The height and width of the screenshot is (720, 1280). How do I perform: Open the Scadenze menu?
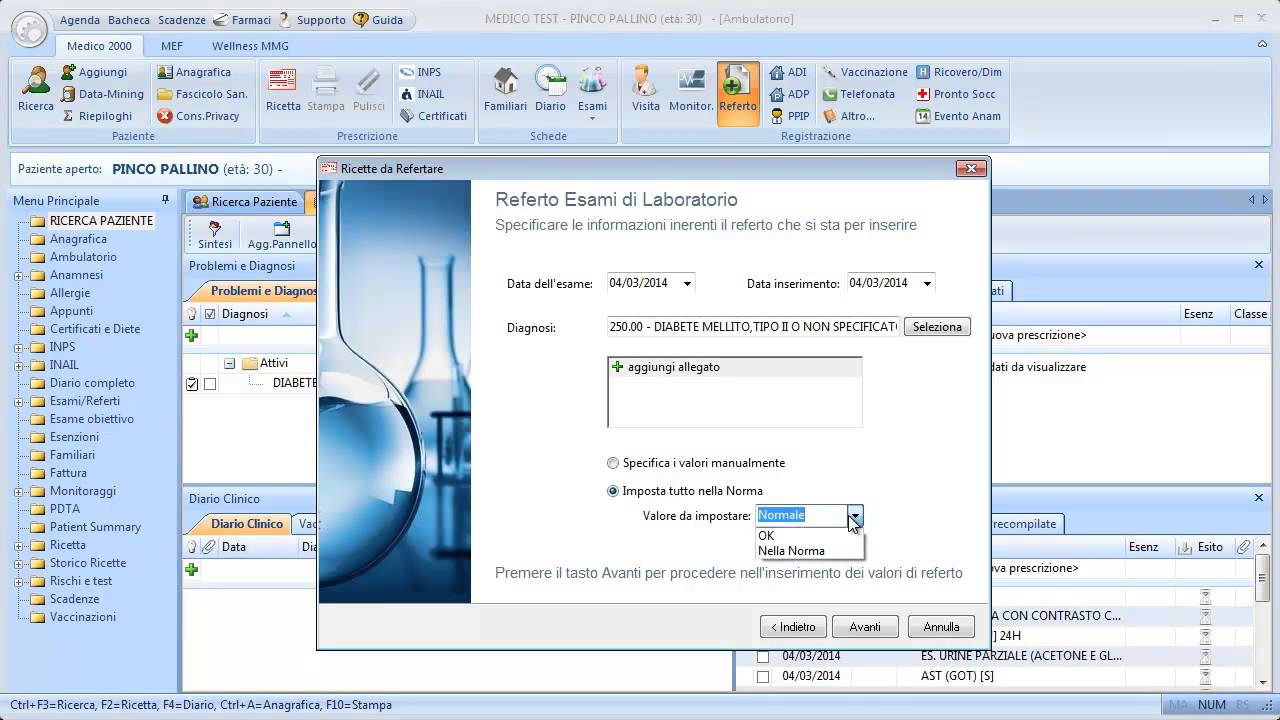182,20
